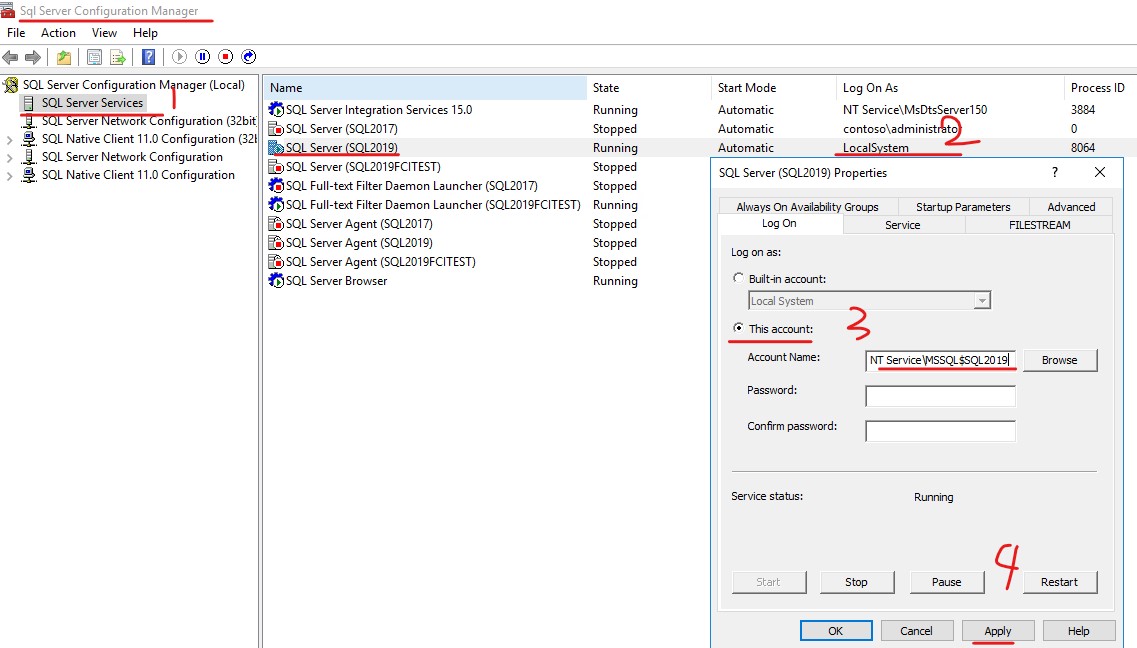Open the Local System built-in account dropdown
This screenshot has height=648, width=1137.
tap(982, 301)
